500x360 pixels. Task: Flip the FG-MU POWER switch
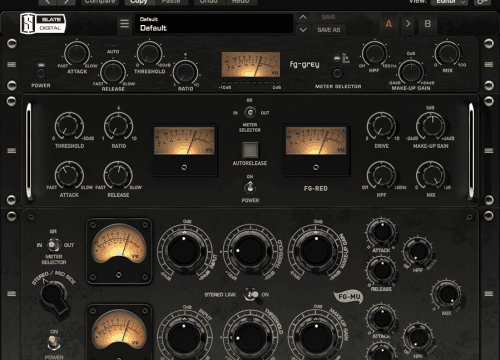(x=53, y=343)
